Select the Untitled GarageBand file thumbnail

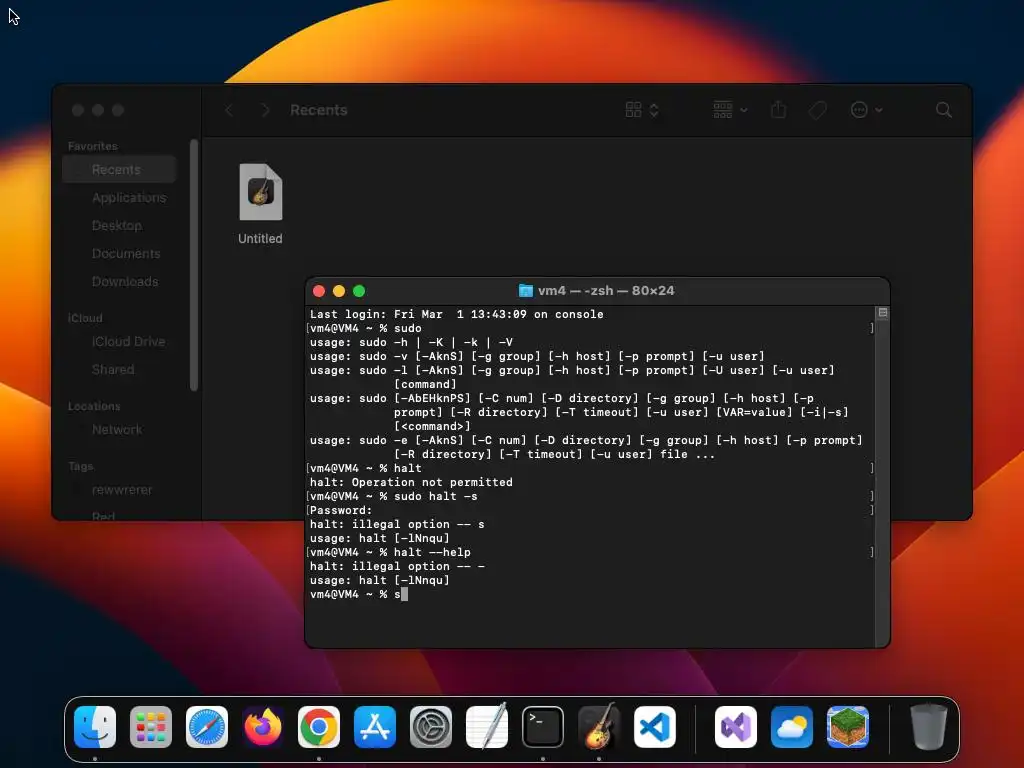tap(261, 192)
